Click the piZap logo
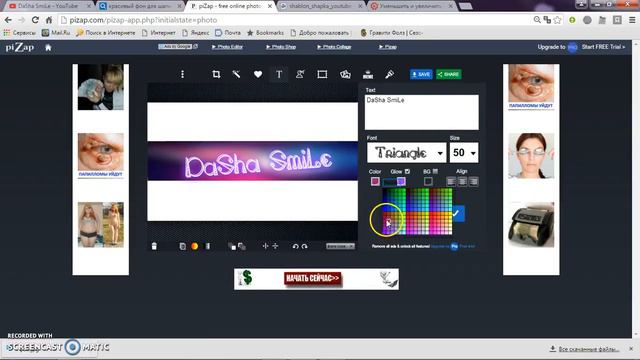Image resolution: width=640 pixels, height=360 pixels. [20, 47]
